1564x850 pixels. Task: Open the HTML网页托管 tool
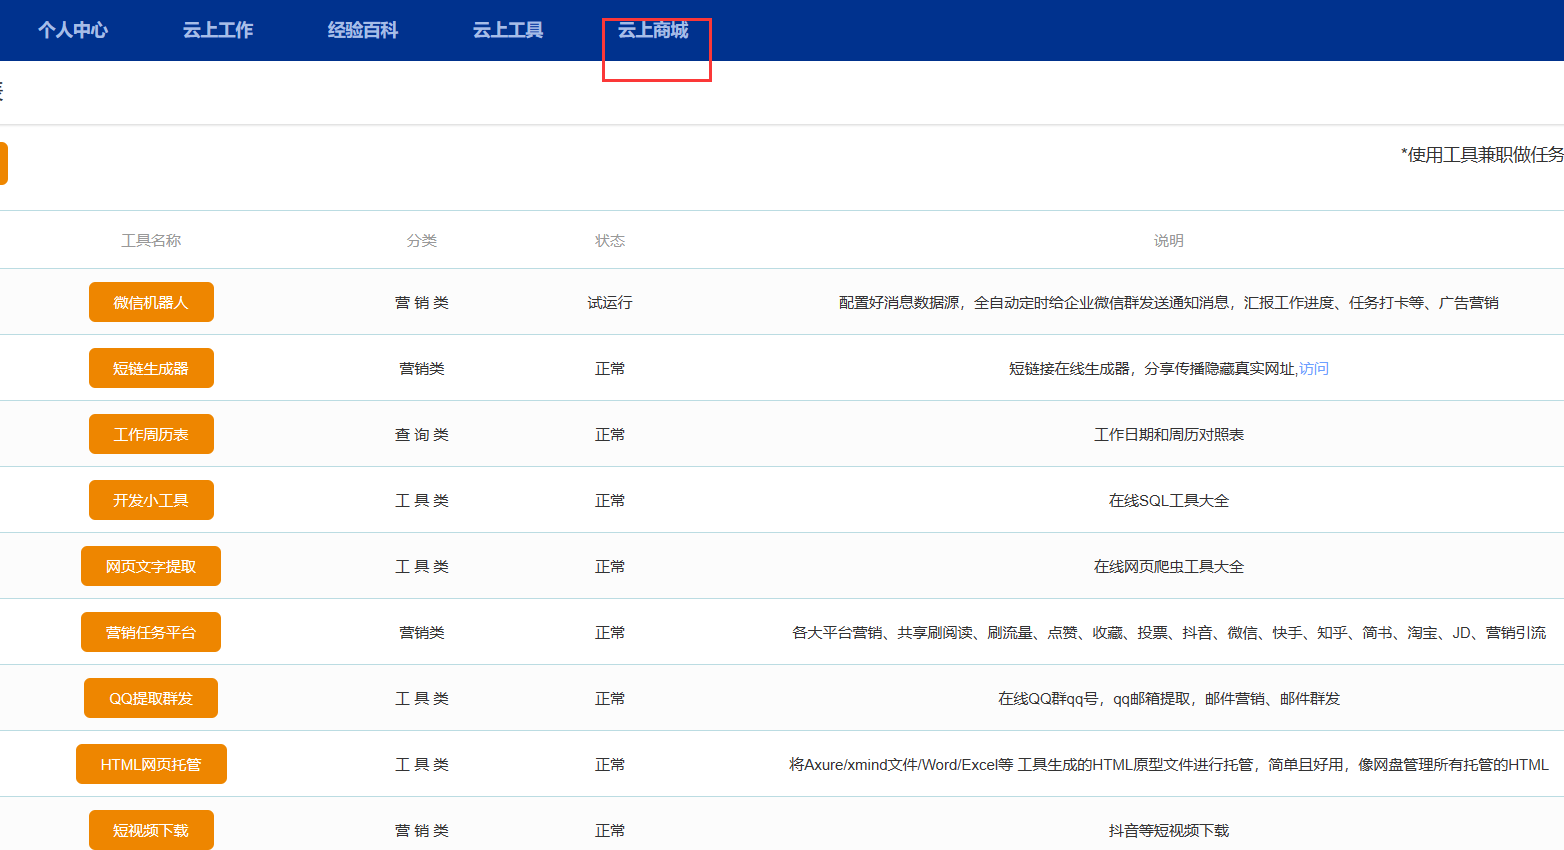point(151,763)
